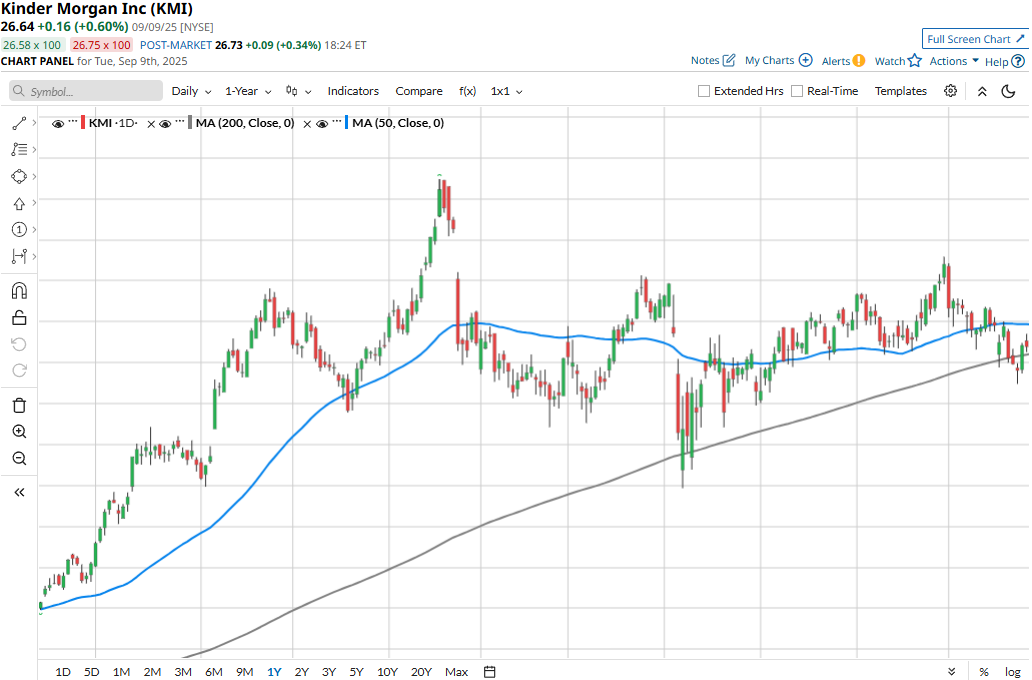
Task: Expand the Actions dropdown
Action: (x=954, y=61)
